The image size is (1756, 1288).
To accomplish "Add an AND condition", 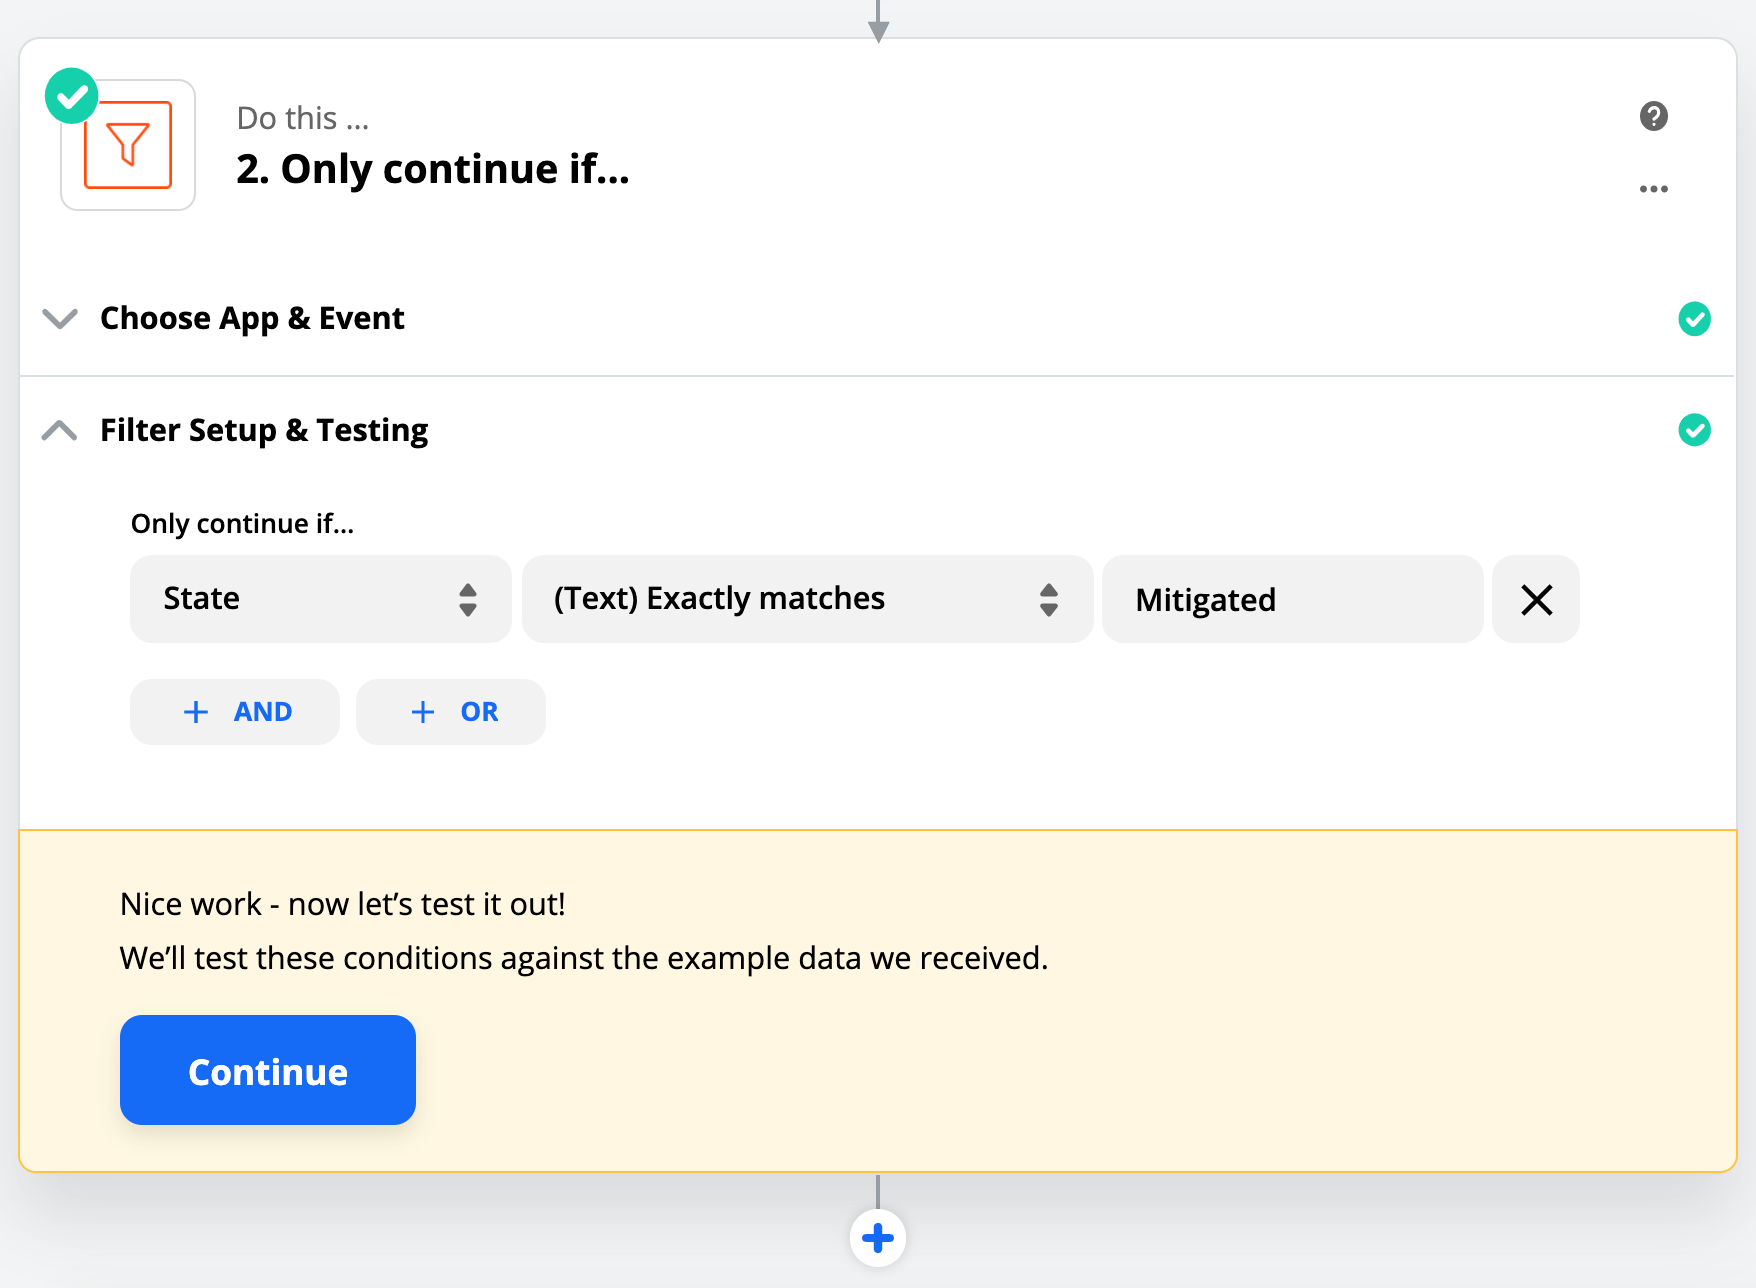I will [235, 712].
